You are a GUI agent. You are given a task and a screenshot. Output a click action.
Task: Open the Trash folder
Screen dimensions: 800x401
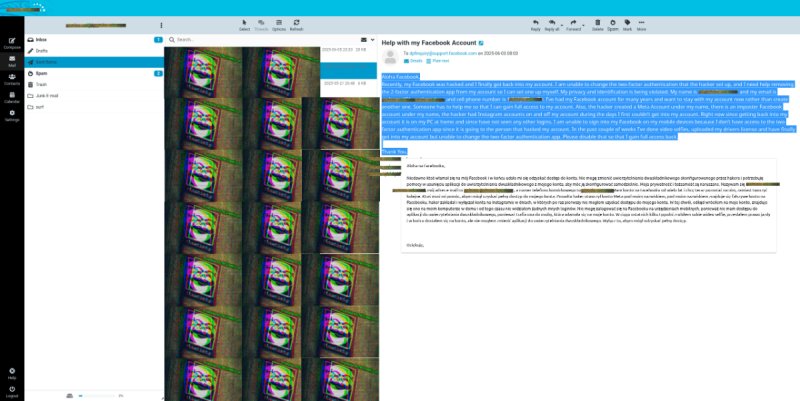click(x=42, y=84)
